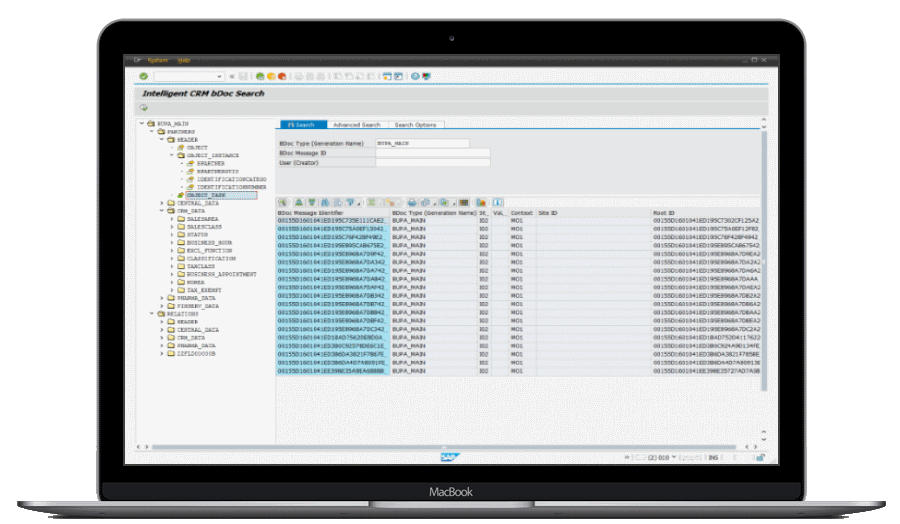This screenshot has width=900, height=524.
Task: Collapse the OBJECT_INSTANCE tree node
Action: click(172, 155)
